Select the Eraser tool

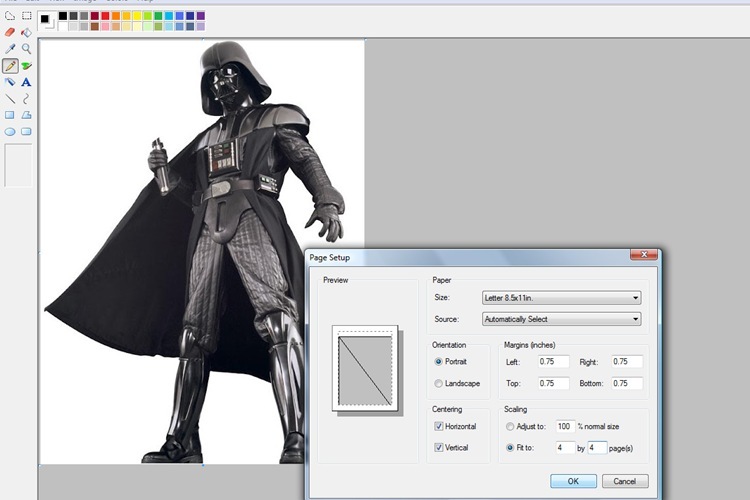pos(10,32)
